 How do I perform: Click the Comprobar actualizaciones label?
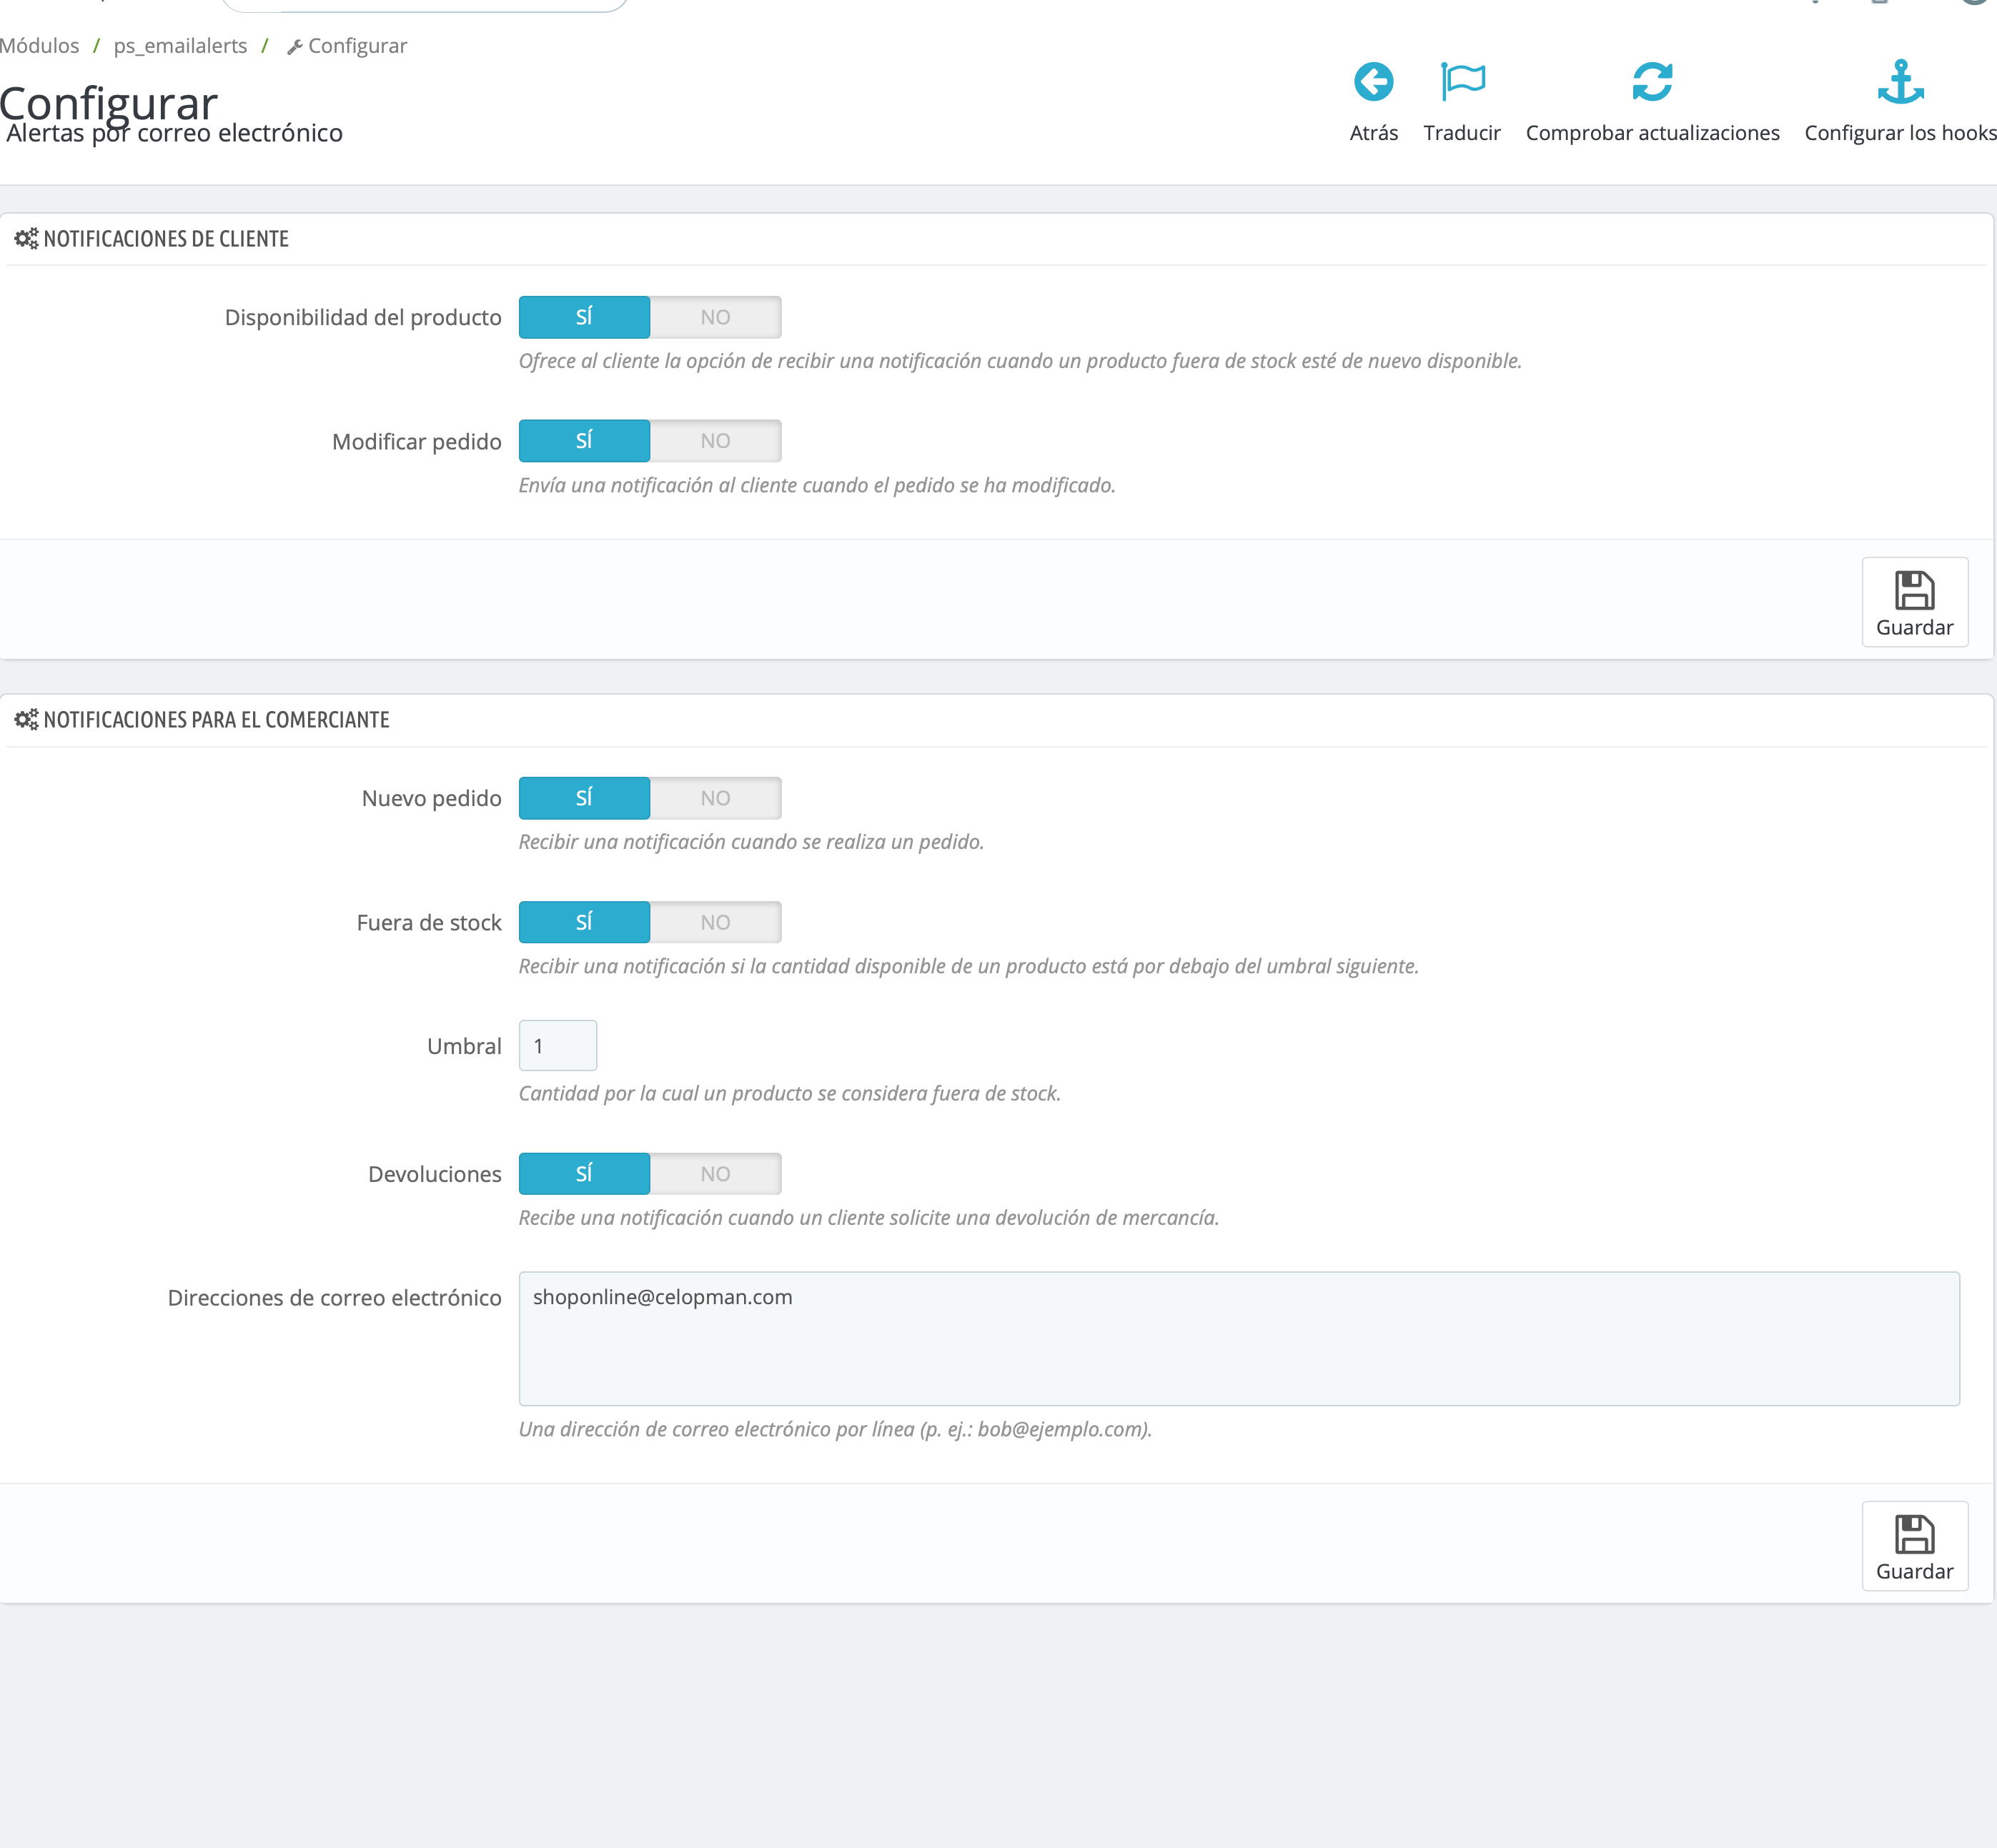click(1652, 133)
